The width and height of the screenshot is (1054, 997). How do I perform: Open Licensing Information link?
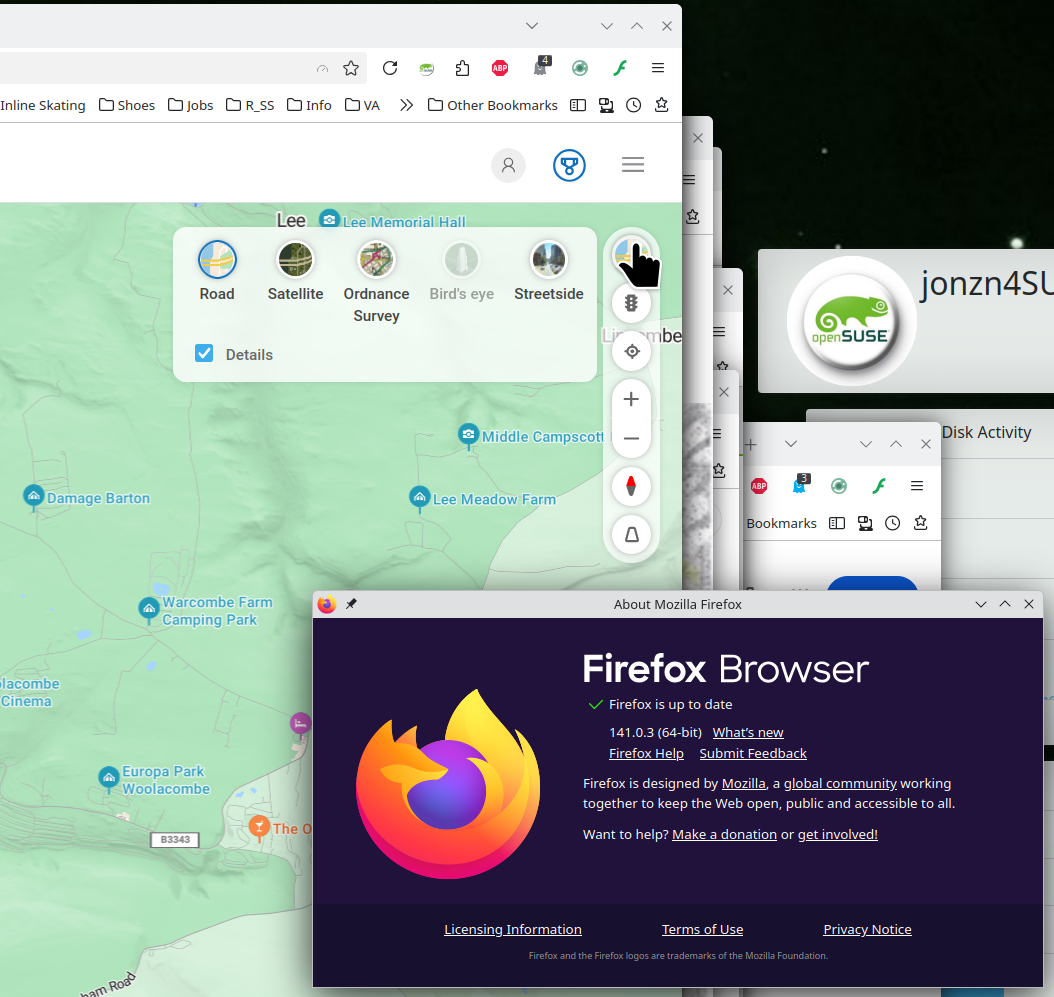(513, 929)
